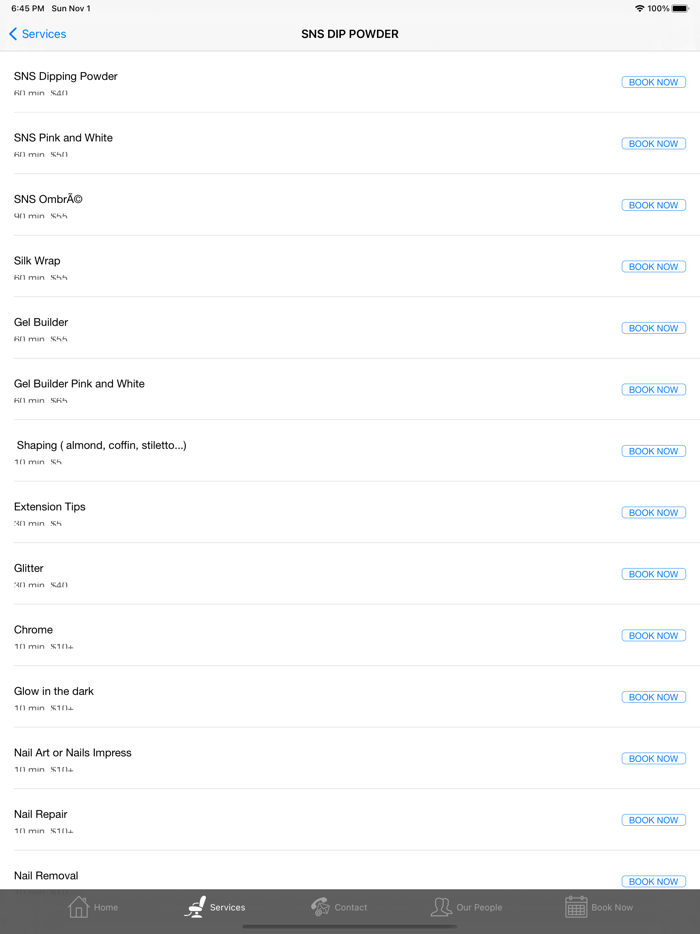Image resolution: width=700 pixels, height=934 pixels.
Task: Switch to the Our People tab label
Action: tap(479, 908)
